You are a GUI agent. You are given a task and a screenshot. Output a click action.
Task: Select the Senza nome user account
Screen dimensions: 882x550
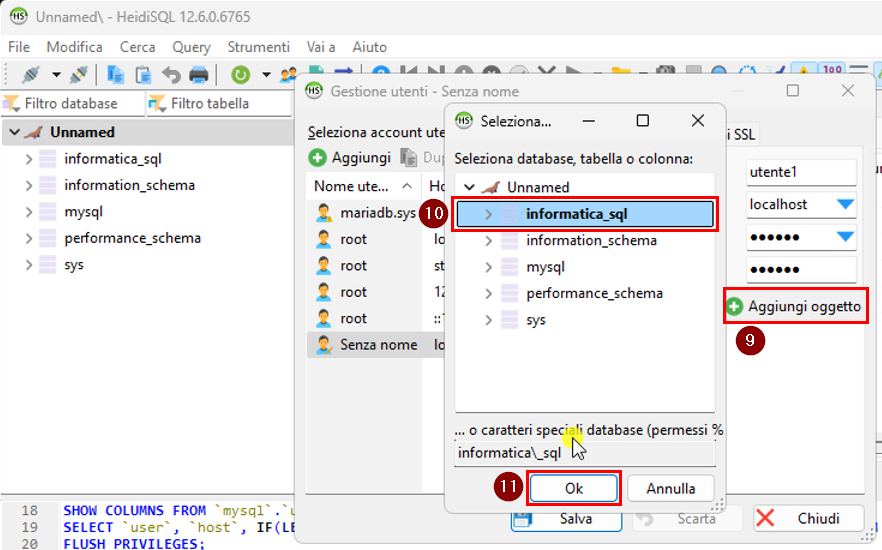point(379,345)
